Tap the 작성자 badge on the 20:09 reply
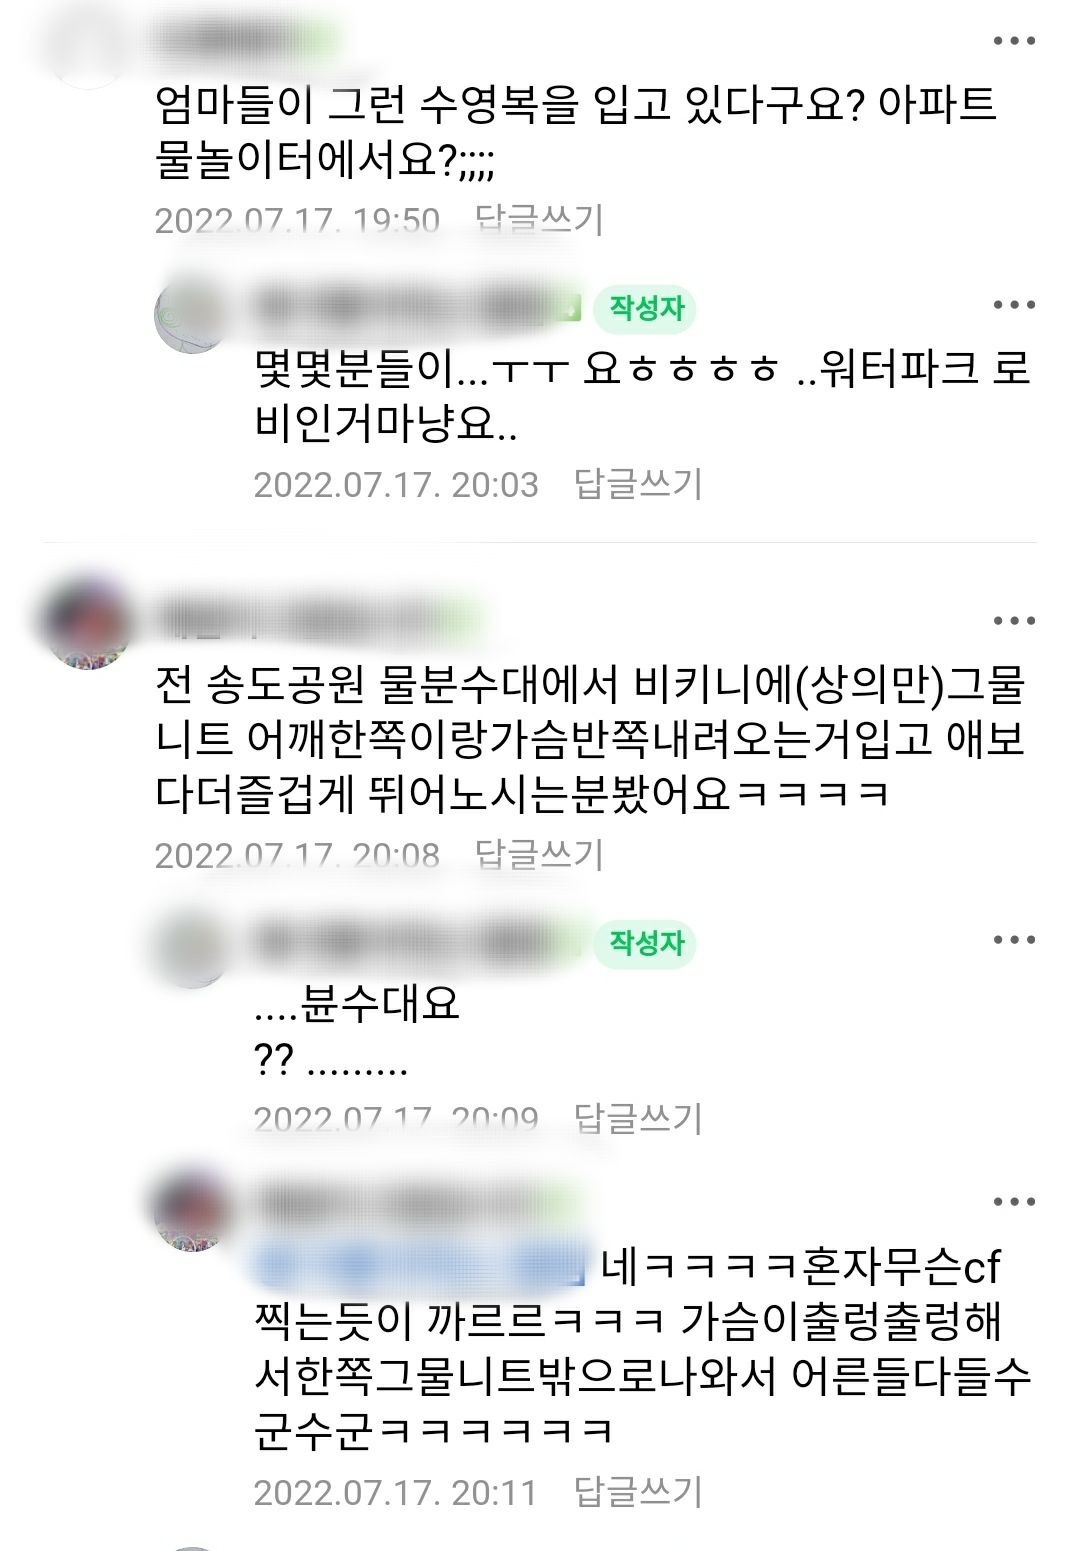1080x1551 pixels. click(x=645, y=943)
